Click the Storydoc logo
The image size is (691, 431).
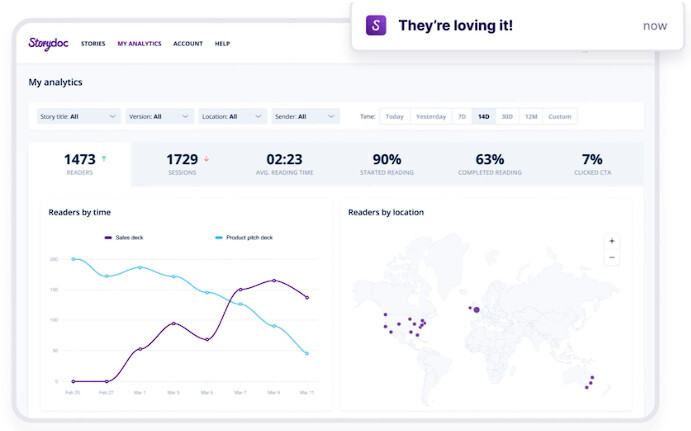48,44
